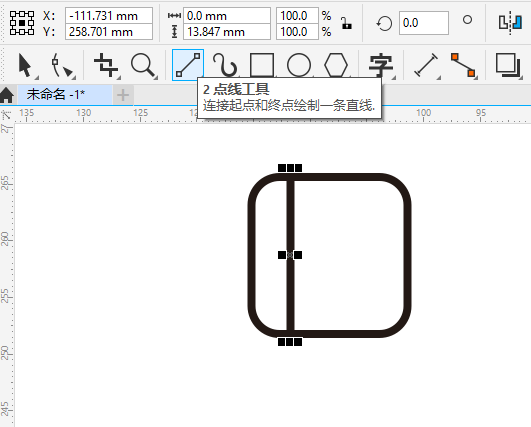Screen dimensions: 531x427
Task: Select the Ellipse tool
Action: pos(299,65)
